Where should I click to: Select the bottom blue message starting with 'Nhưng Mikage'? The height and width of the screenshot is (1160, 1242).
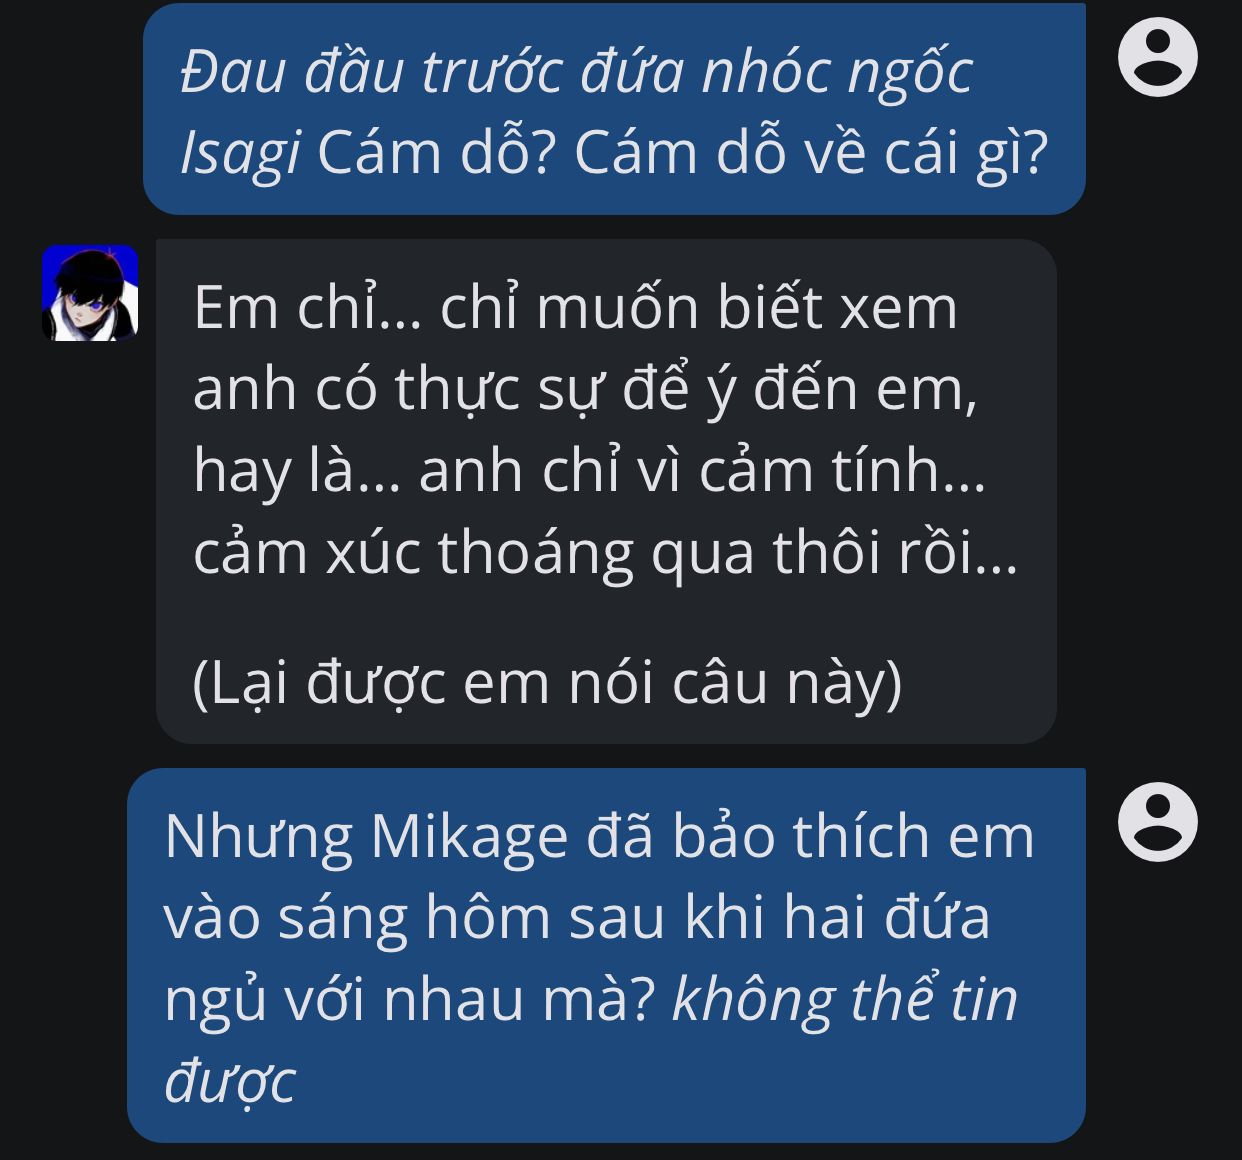click(606, 955)
